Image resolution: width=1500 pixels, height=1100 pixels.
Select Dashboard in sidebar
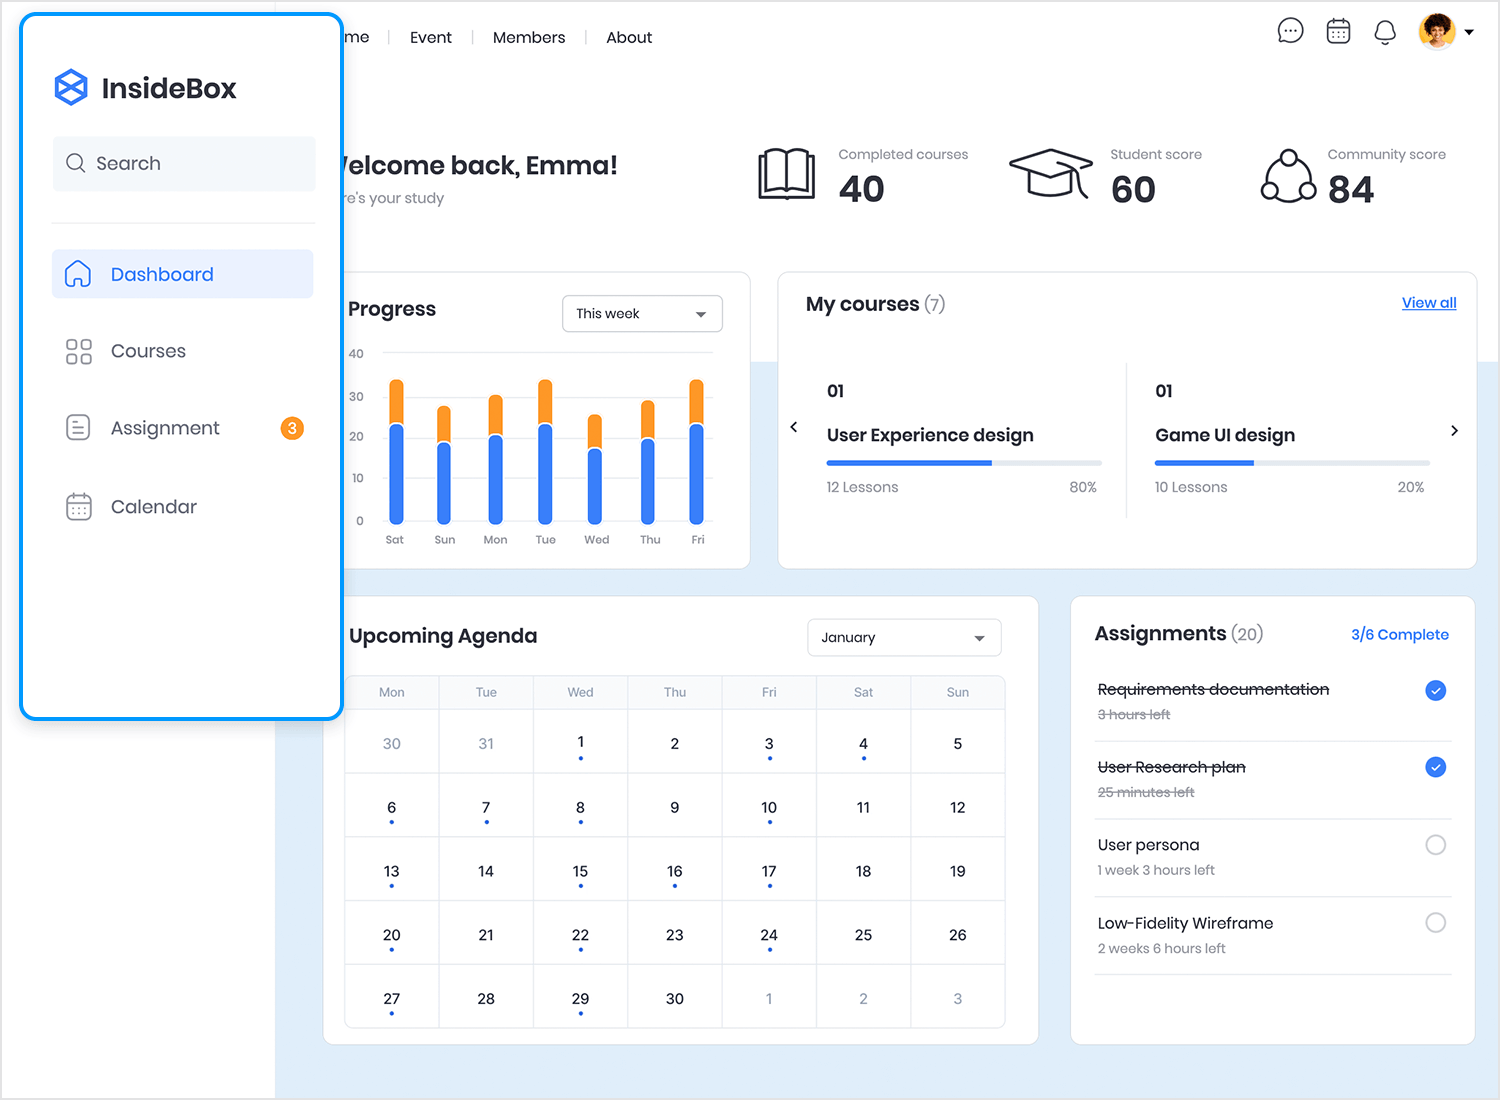tap(183, 274)
